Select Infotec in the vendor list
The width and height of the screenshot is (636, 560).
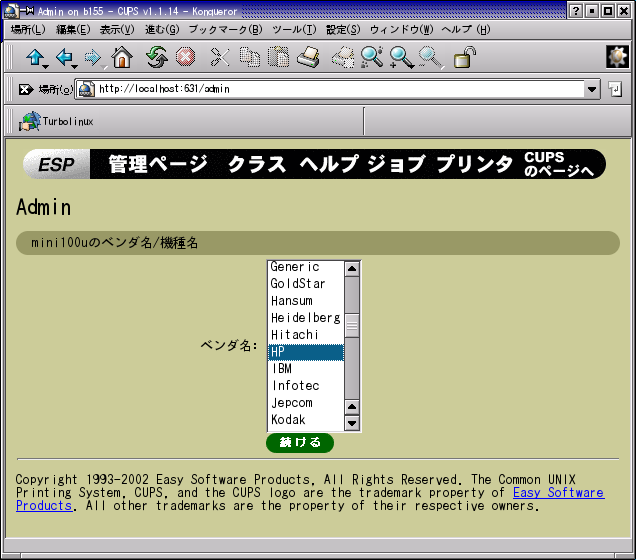(x=306, y=386)
